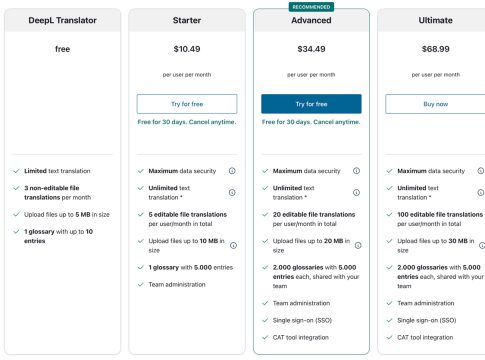Open info icon for Ultimate Maximum data security

pos(481,171)
